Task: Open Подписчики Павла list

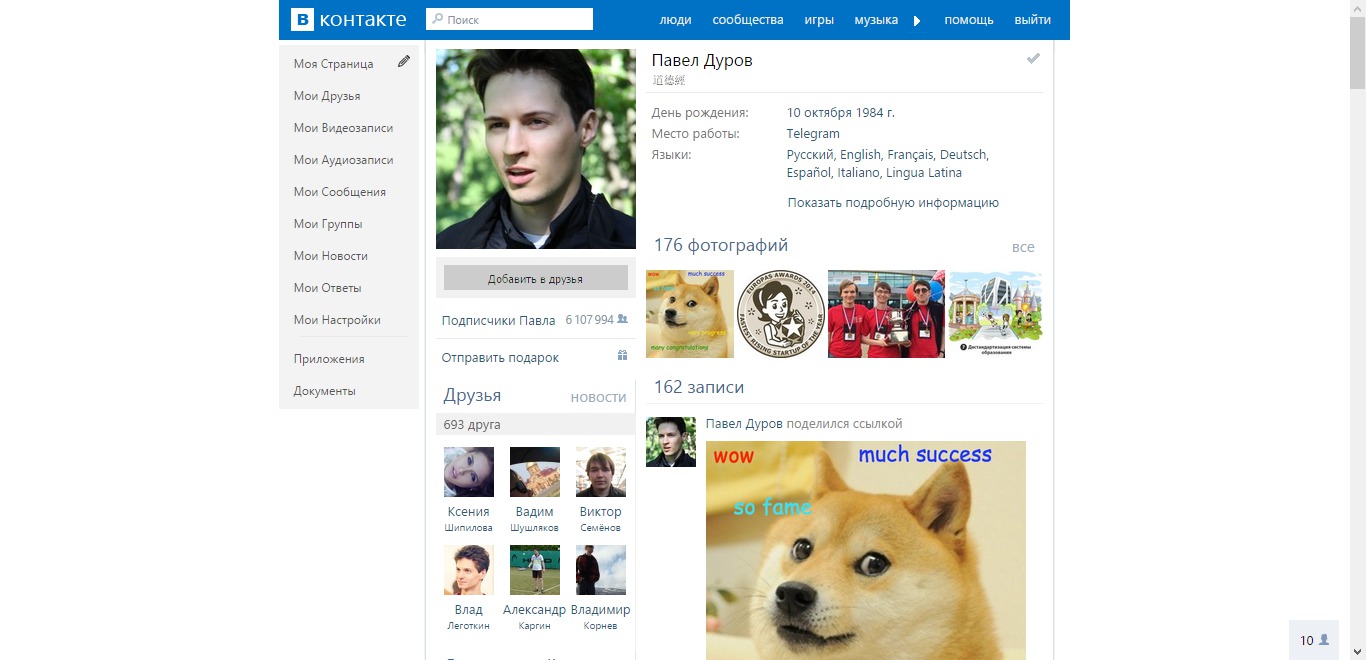Action: 498,320
